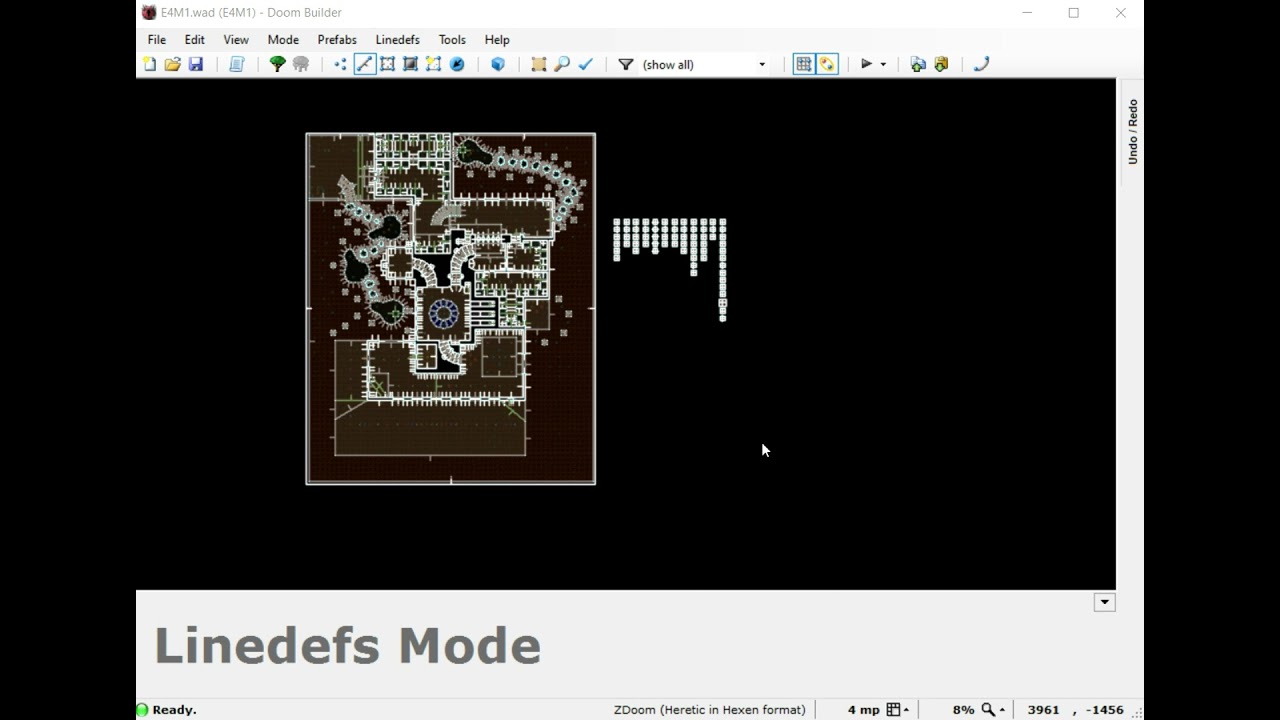This screenshot has height=720, width=1280.
Task: Click the large map layout in the editor
Action: click(450, 309)
